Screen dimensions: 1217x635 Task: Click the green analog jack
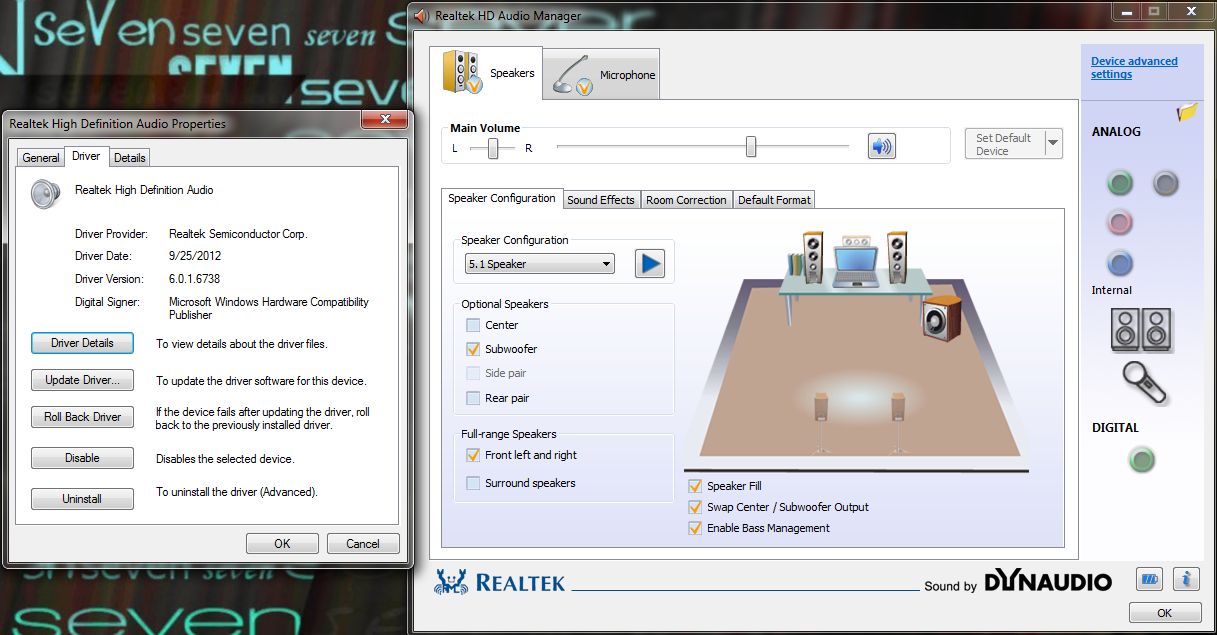tap(1120, 183)
